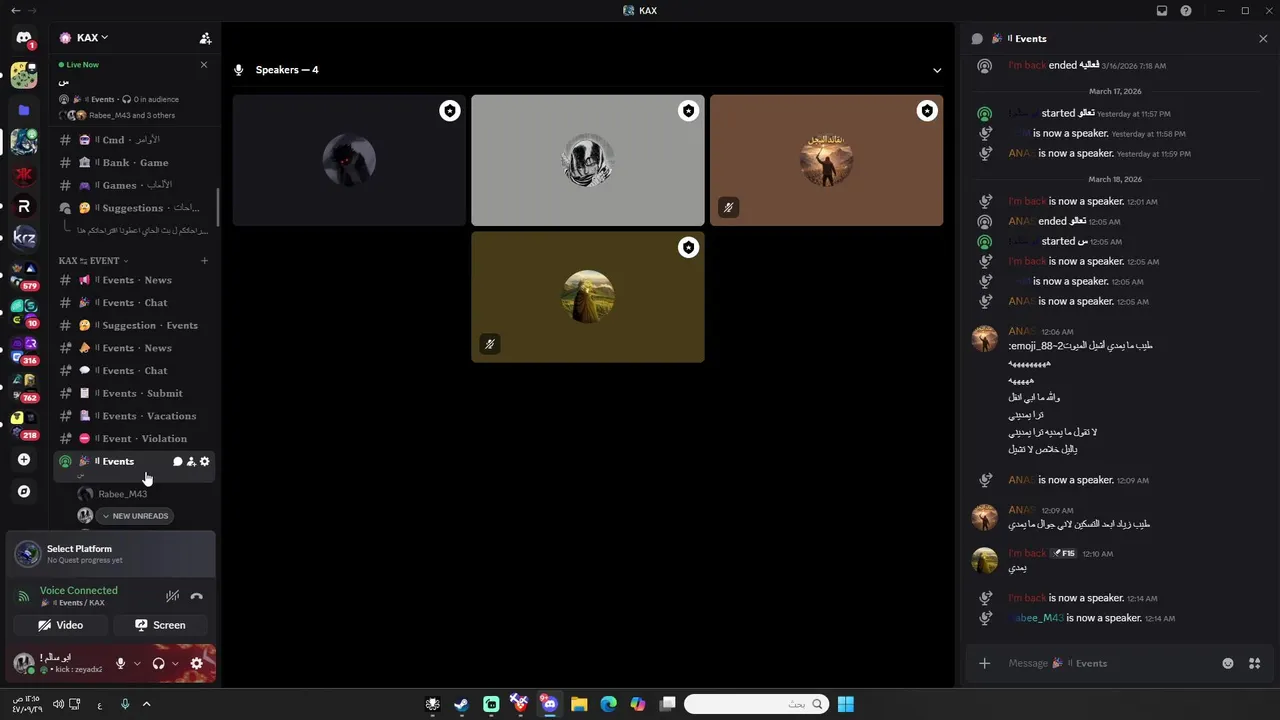Toggle microphone mute in user panel

[x=121, y=663]
